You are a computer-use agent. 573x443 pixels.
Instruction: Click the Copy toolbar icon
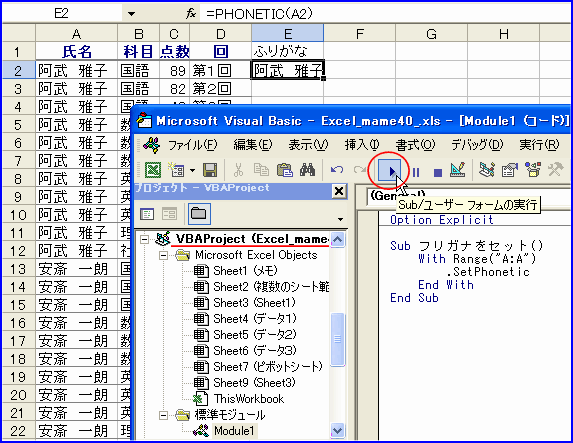261,170
